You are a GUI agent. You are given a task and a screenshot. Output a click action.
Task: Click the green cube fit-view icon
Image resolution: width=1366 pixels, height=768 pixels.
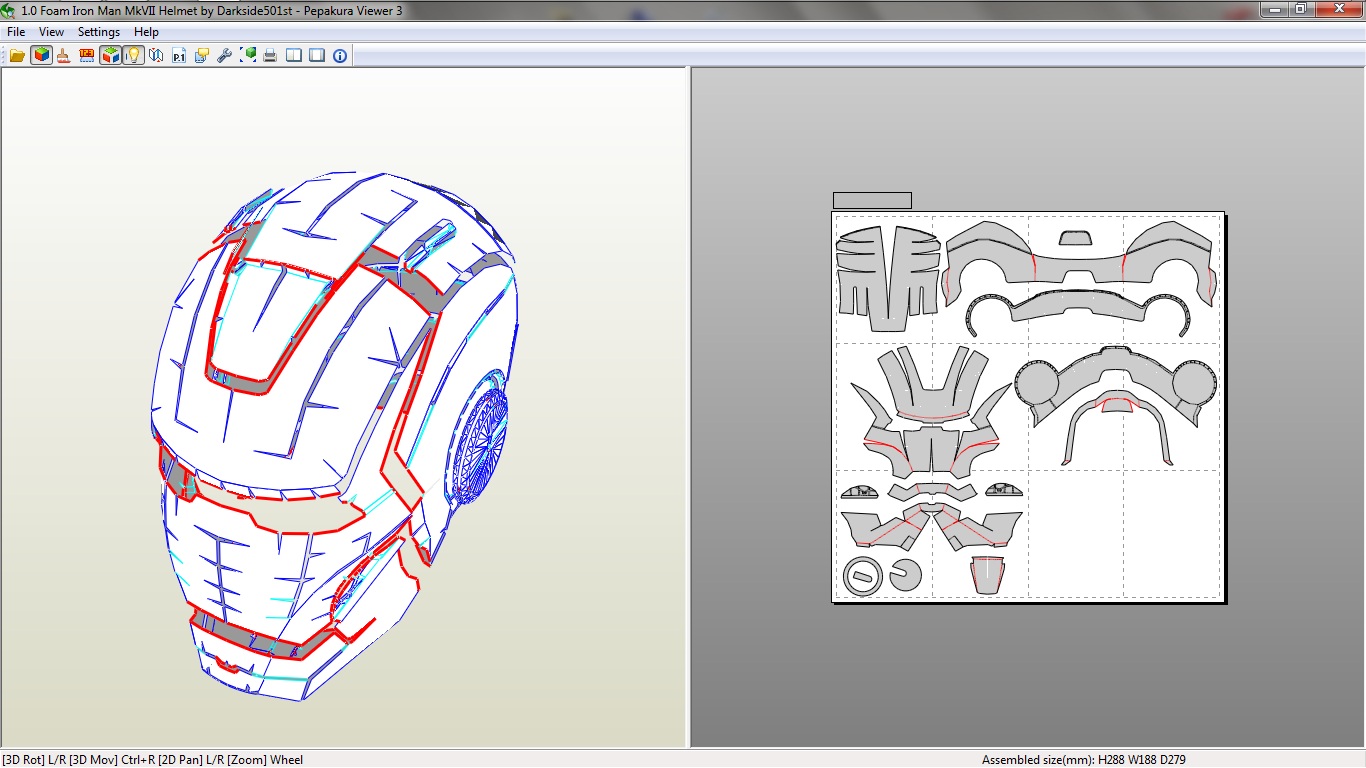pos(248,55)
